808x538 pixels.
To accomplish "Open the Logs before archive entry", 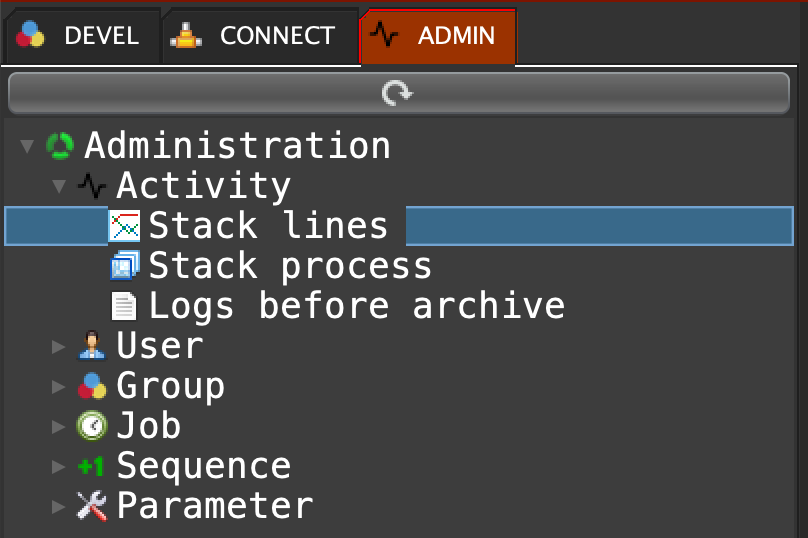I will [356, 306].
